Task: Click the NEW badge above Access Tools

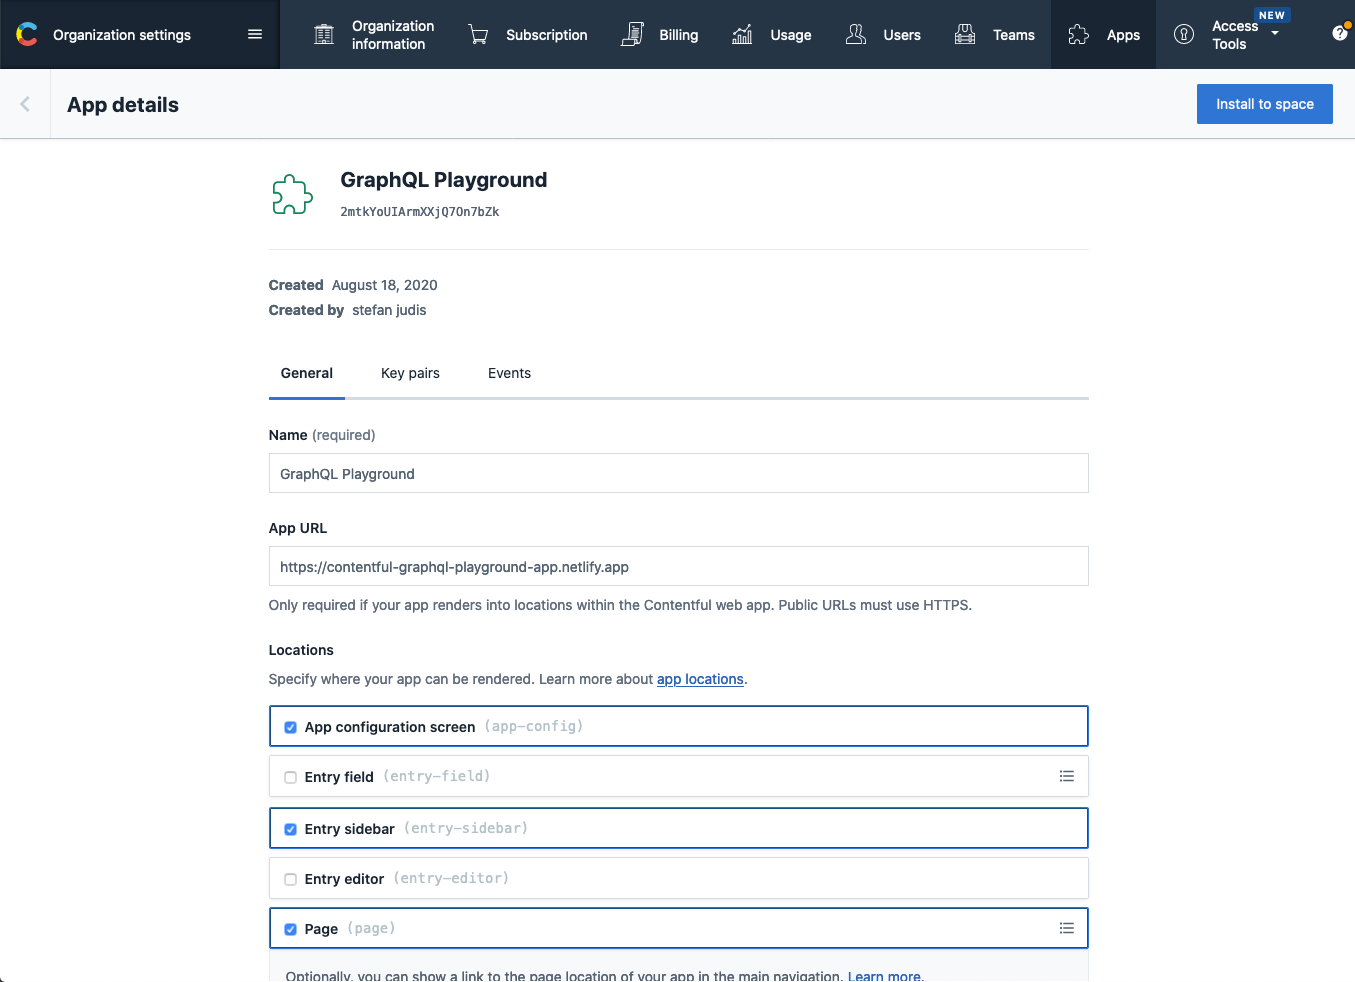Action: (x=1272, y=15)
